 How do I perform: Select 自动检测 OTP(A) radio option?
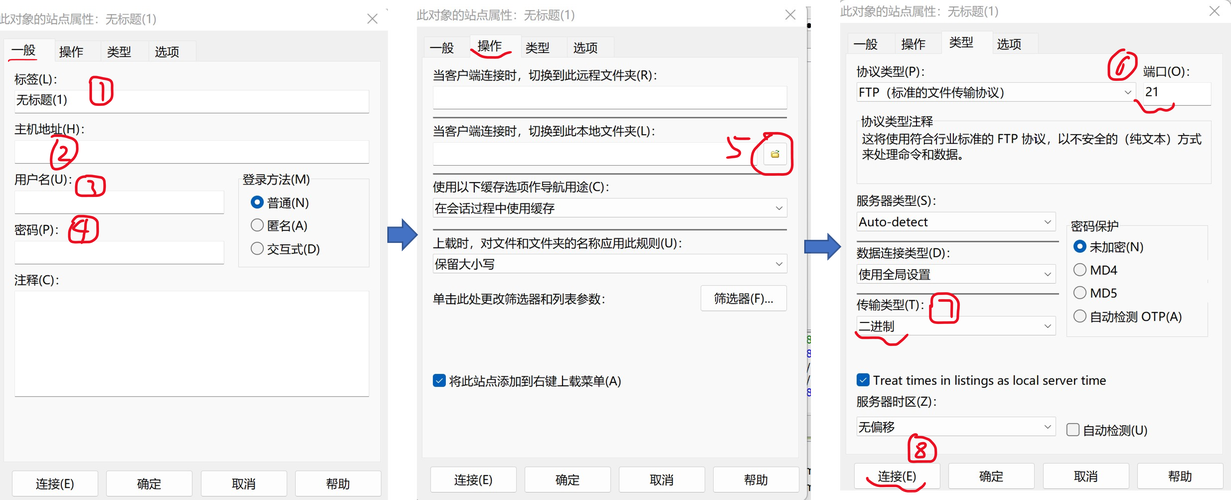[1080, 316]
